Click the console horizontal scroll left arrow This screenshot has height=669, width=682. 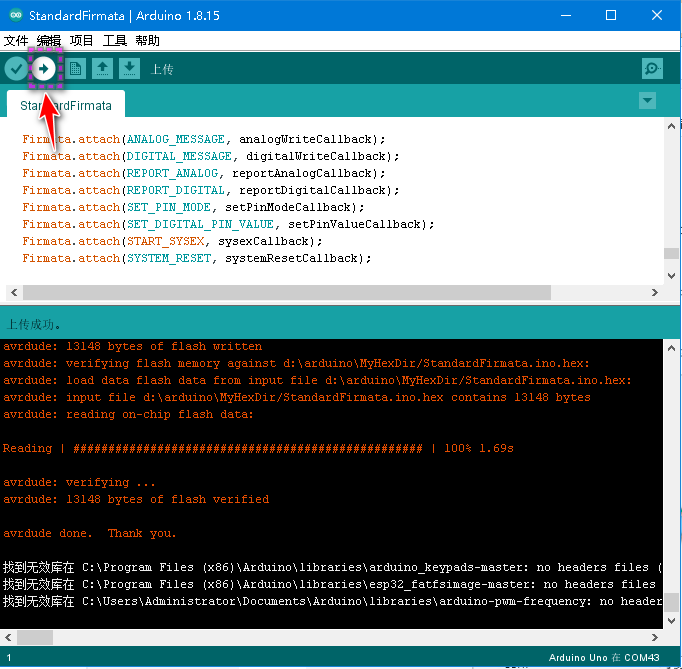pyautogui.click(x=8, y=638)
